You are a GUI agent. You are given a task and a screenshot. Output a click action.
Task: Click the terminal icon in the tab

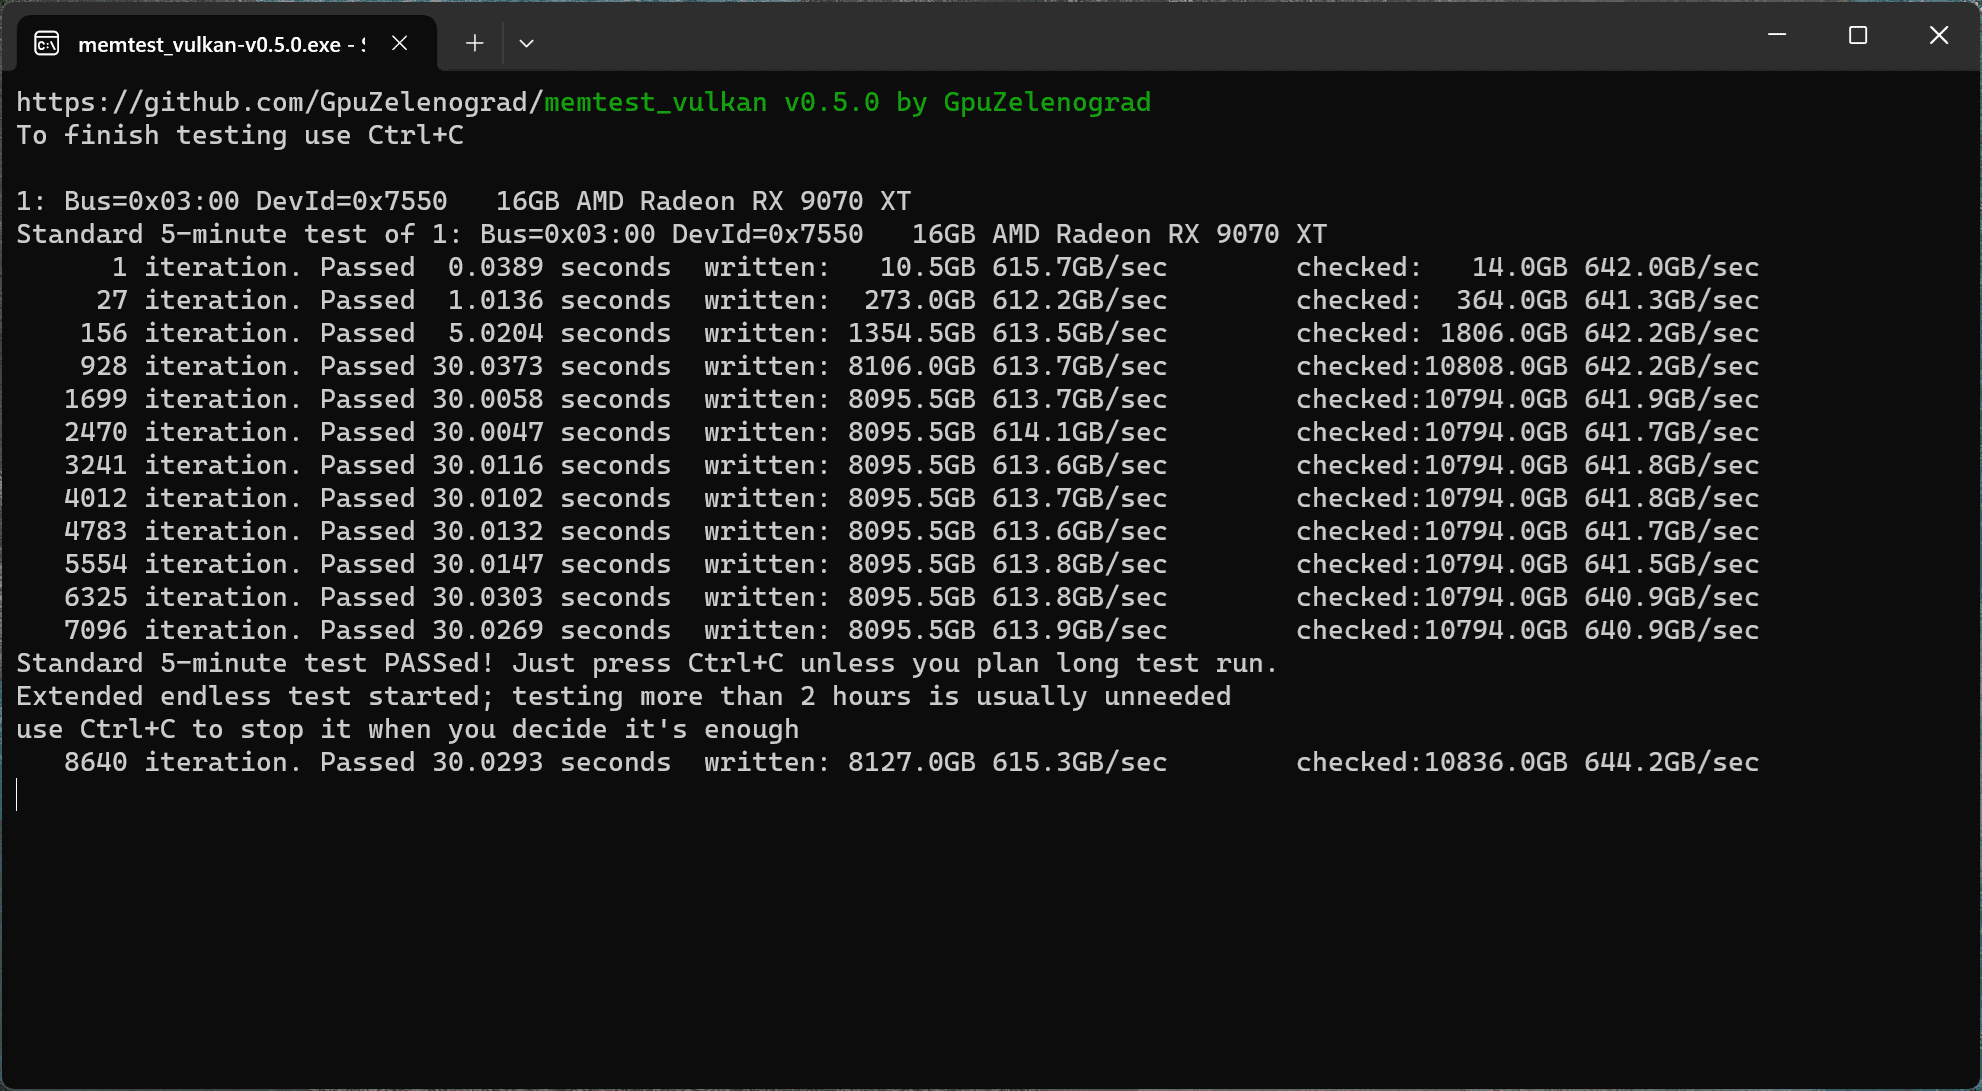click(x=47, y=44)
